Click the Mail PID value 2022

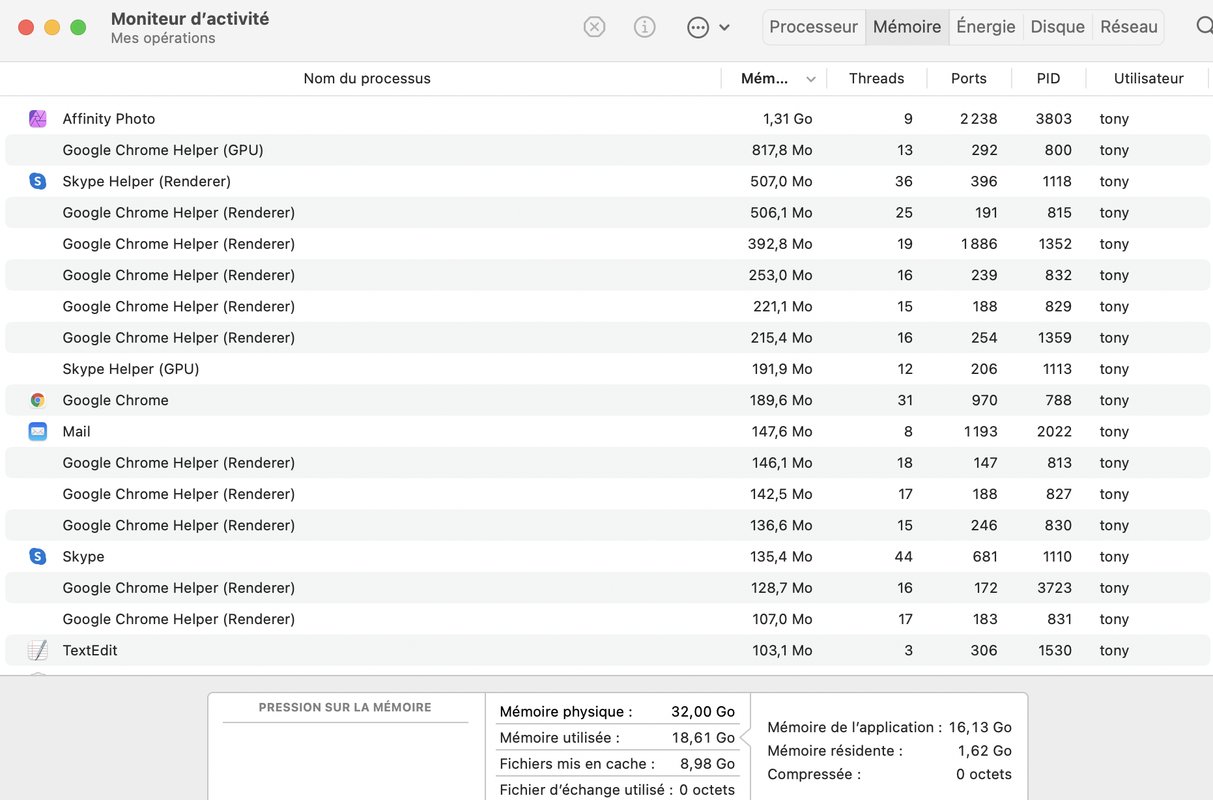coord(1053,431)
